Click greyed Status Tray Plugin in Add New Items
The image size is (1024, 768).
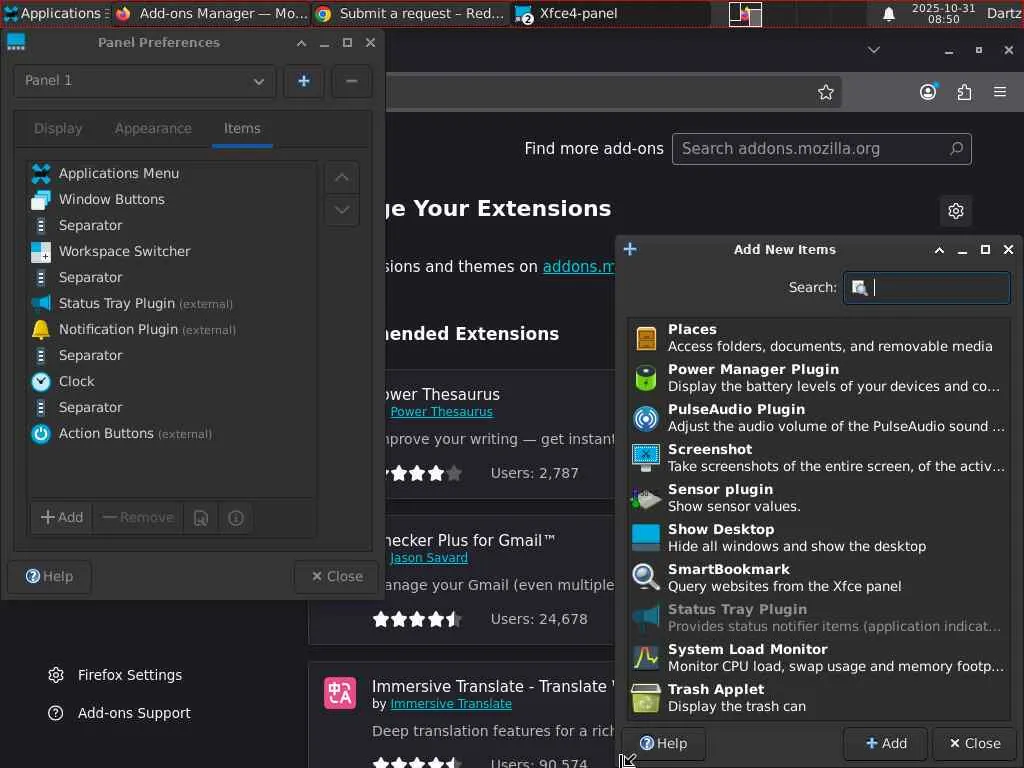click(818, 618)
